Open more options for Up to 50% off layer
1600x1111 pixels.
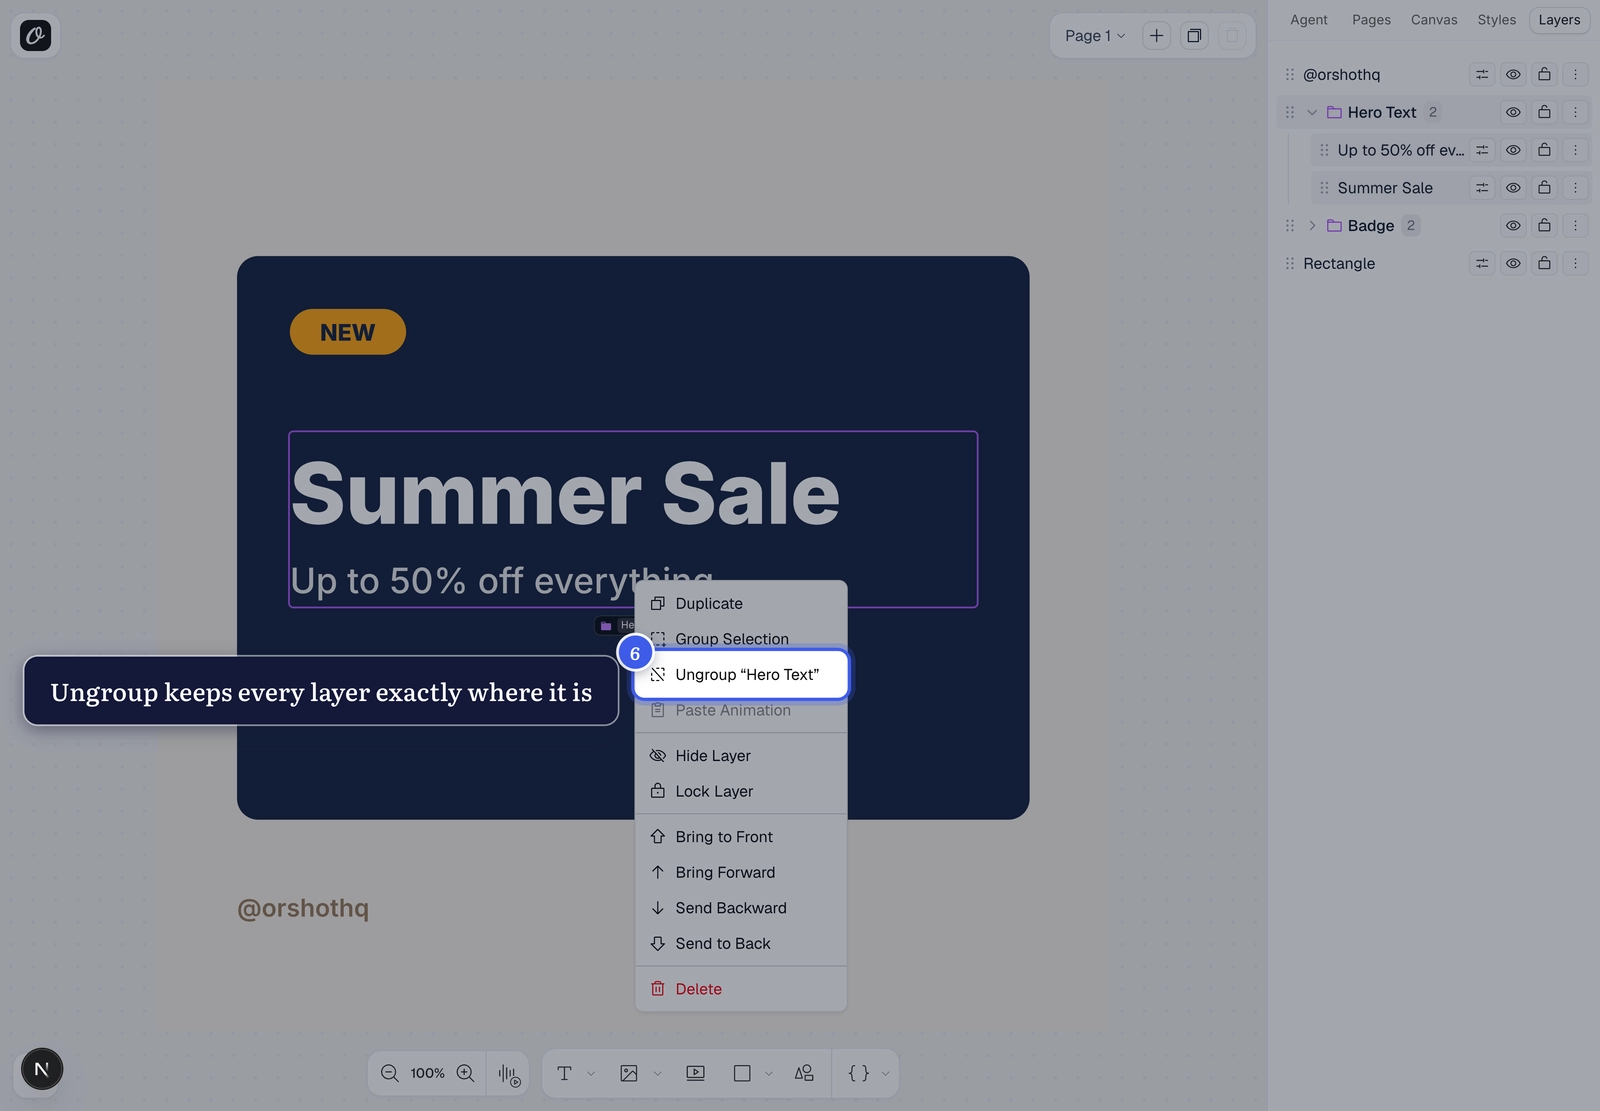1575,150
